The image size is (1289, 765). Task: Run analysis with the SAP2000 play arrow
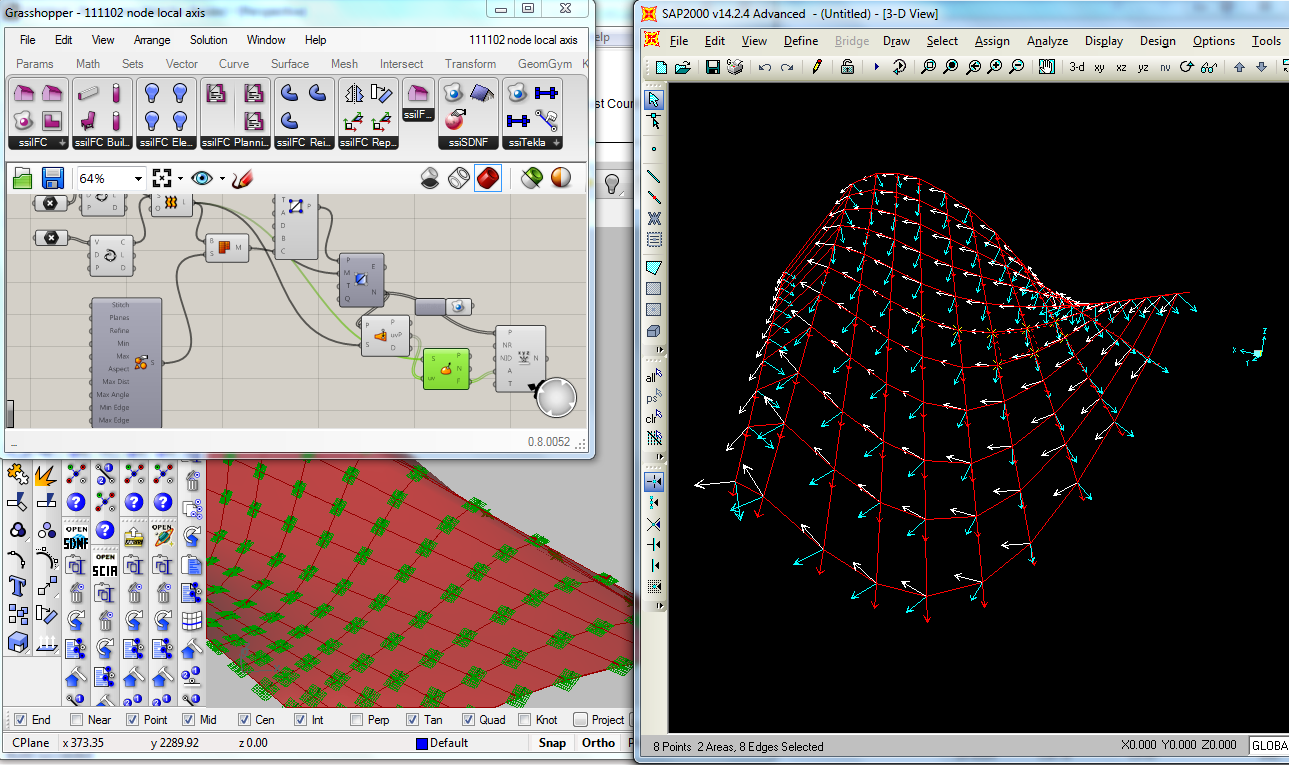pos(877,67)
